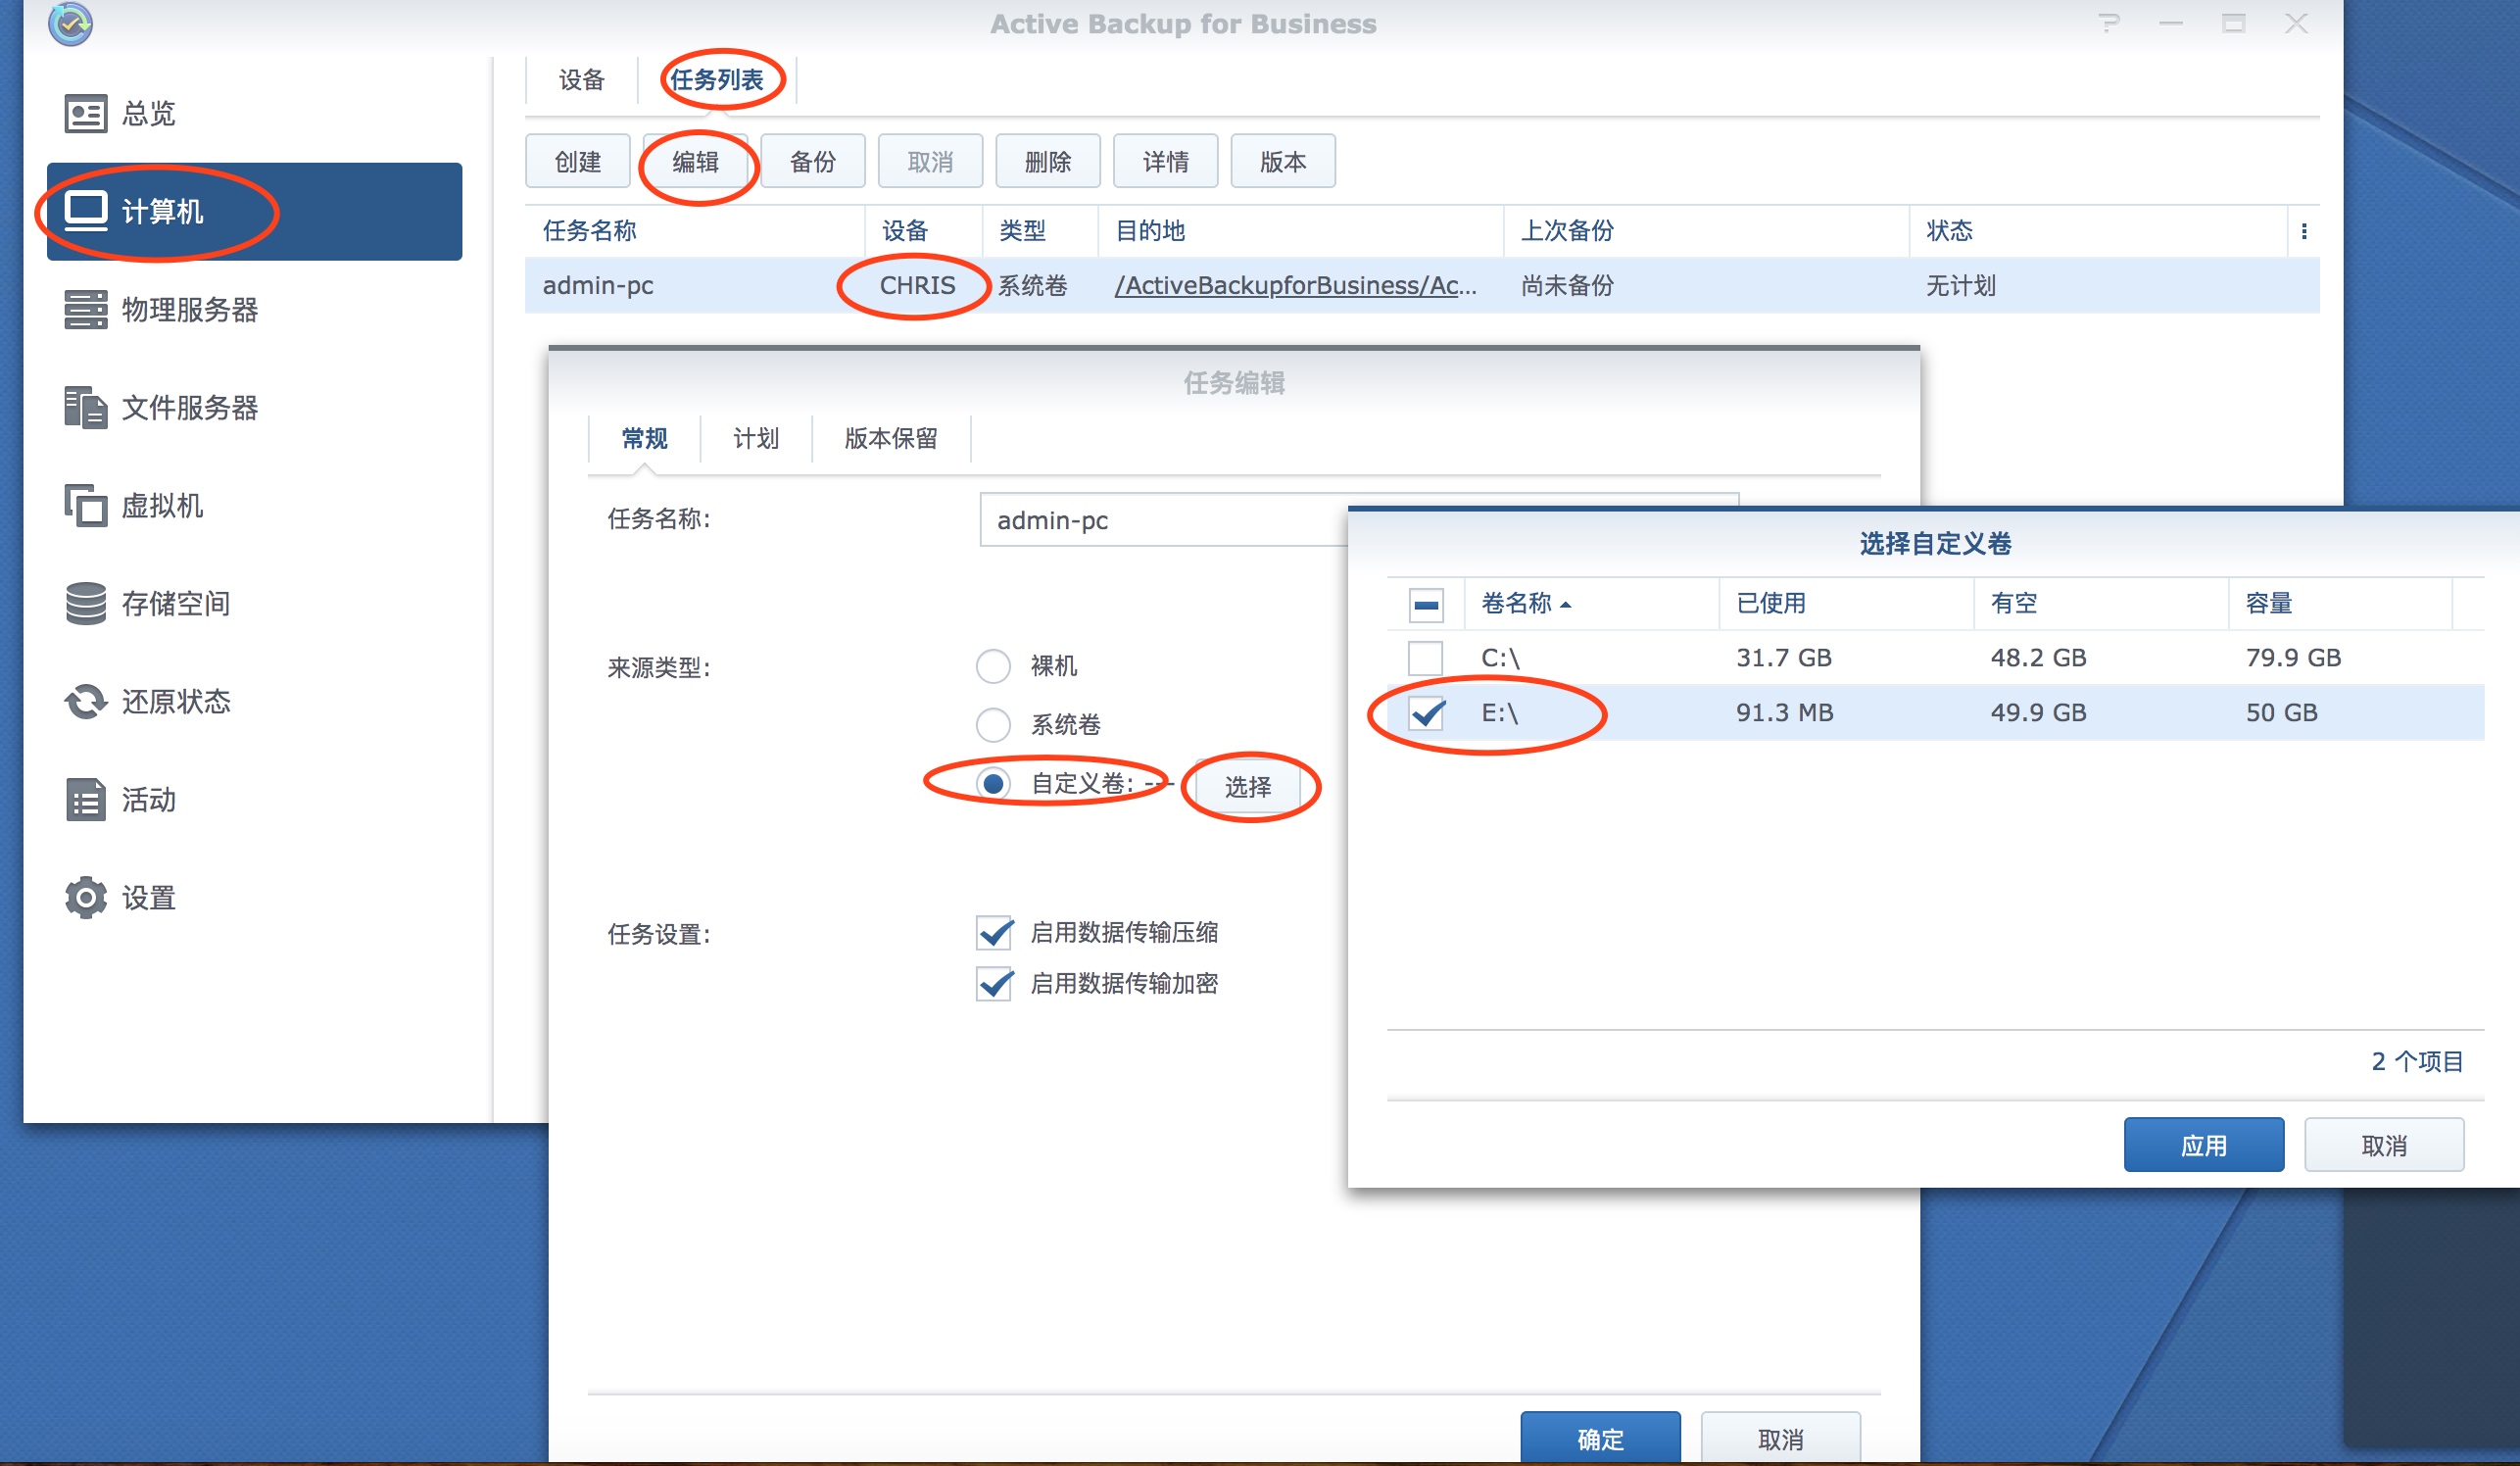Select the C:\ volume row
Screen dimensions: 2520x1466
point(1935,658)
